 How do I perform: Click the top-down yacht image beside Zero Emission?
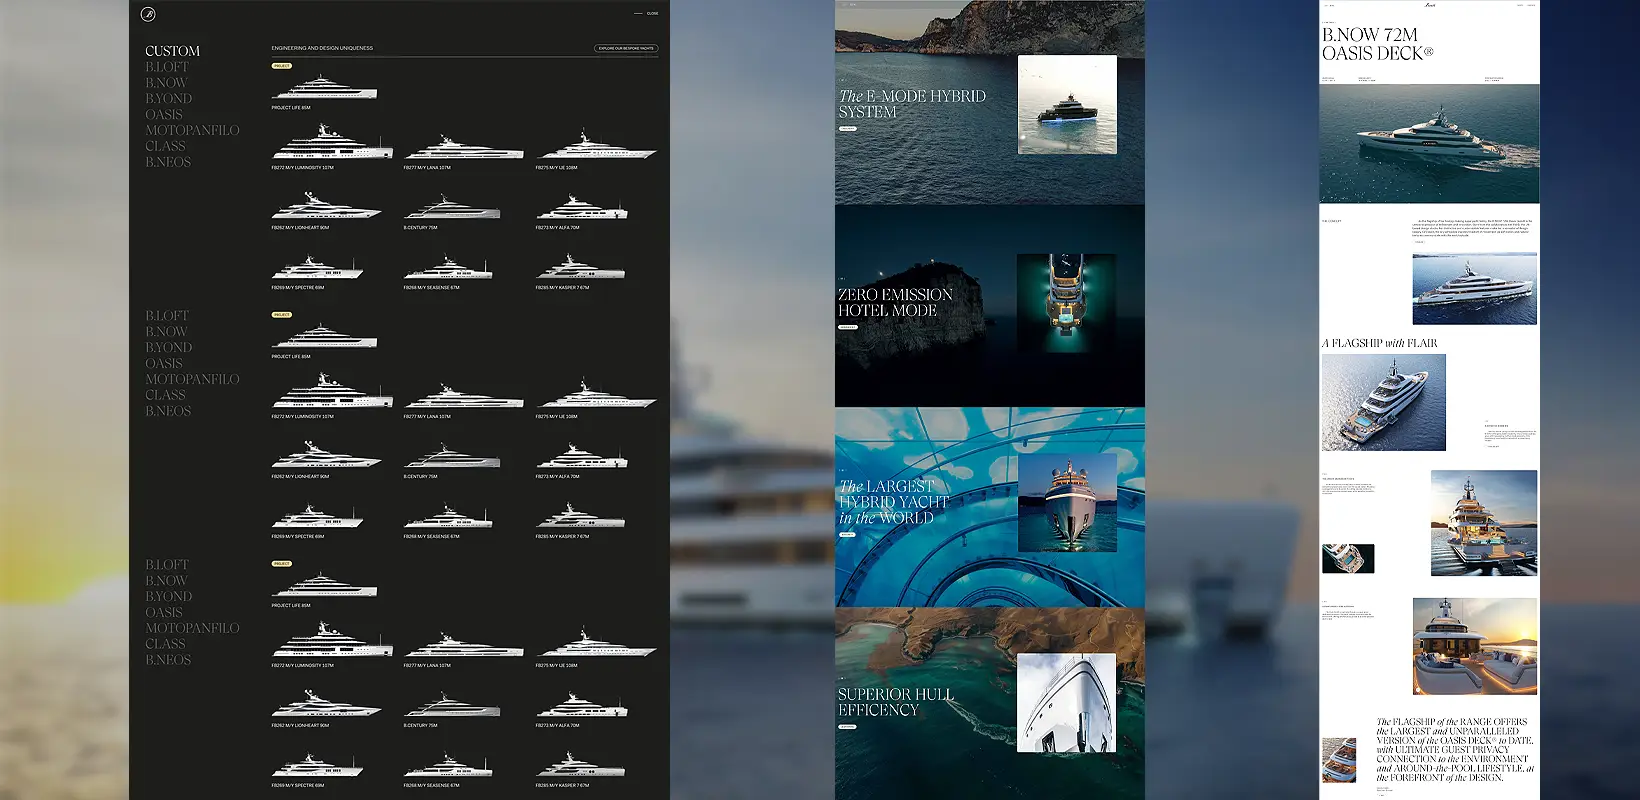1066,303
